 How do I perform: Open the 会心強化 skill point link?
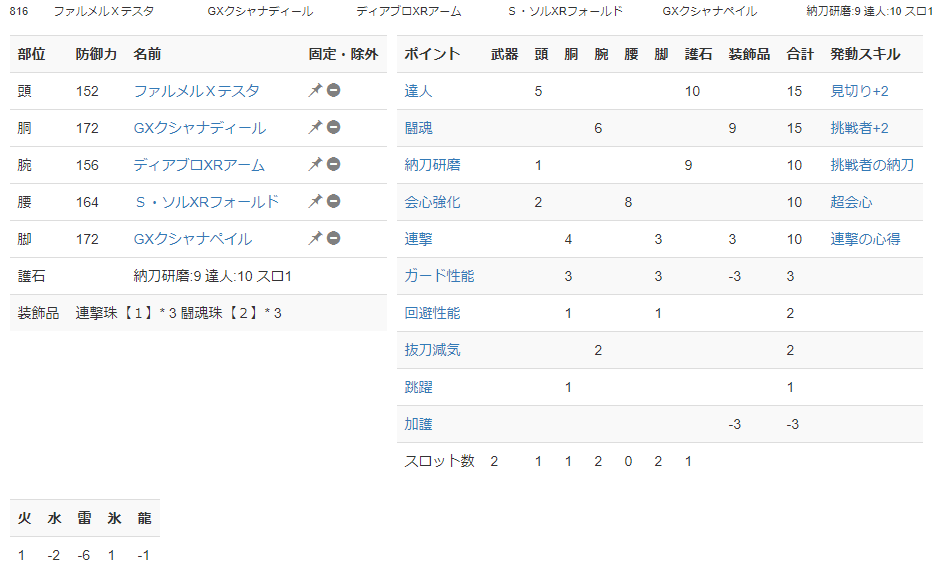click(432, 202)
